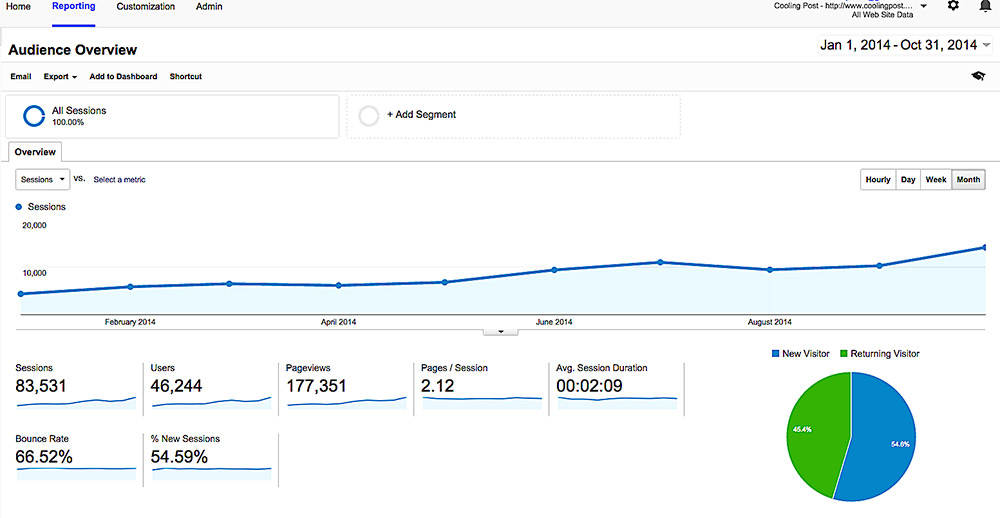1000x518 pixels.
Task: Open the settings gear icon
Action: [x=953, y=6]
